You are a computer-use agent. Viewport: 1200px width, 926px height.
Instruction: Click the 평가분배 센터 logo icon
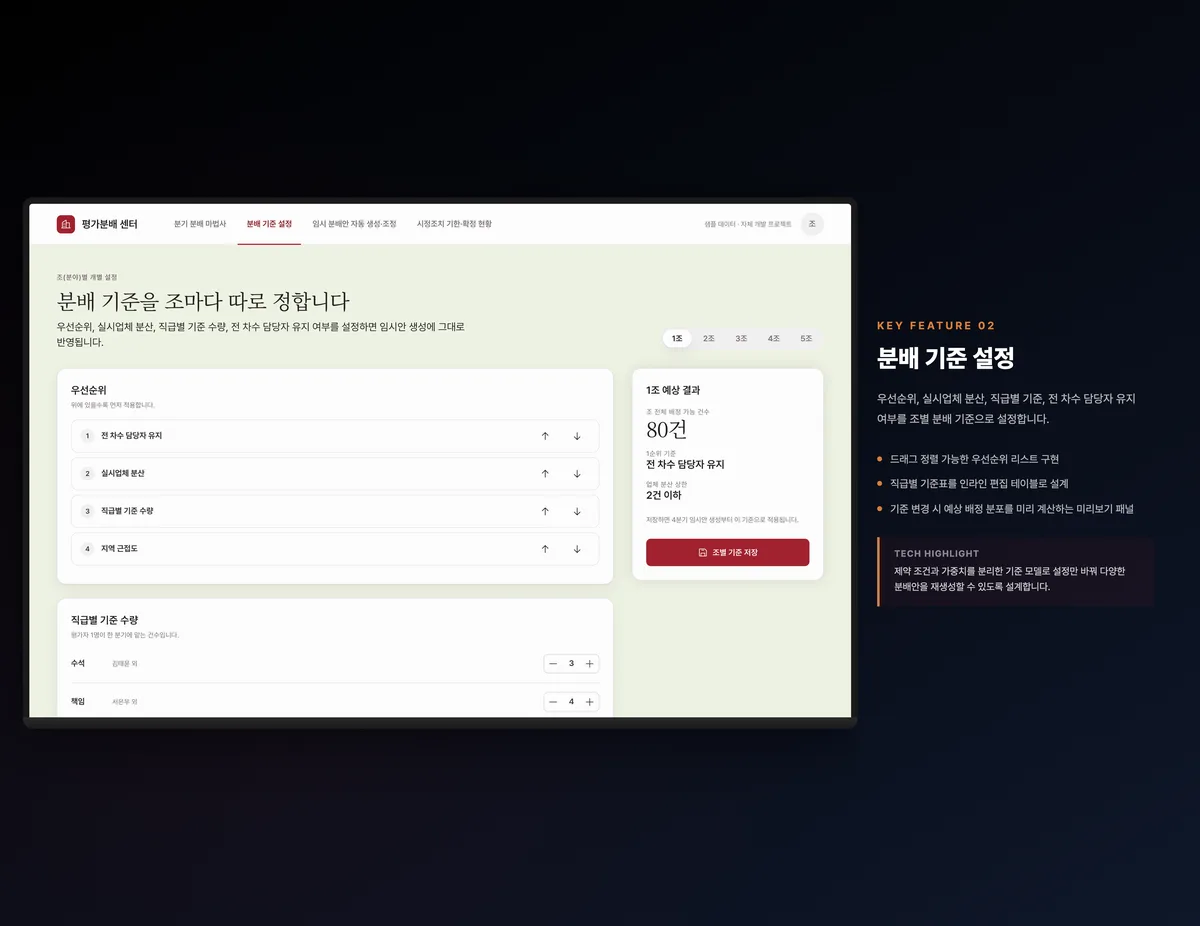66,224
